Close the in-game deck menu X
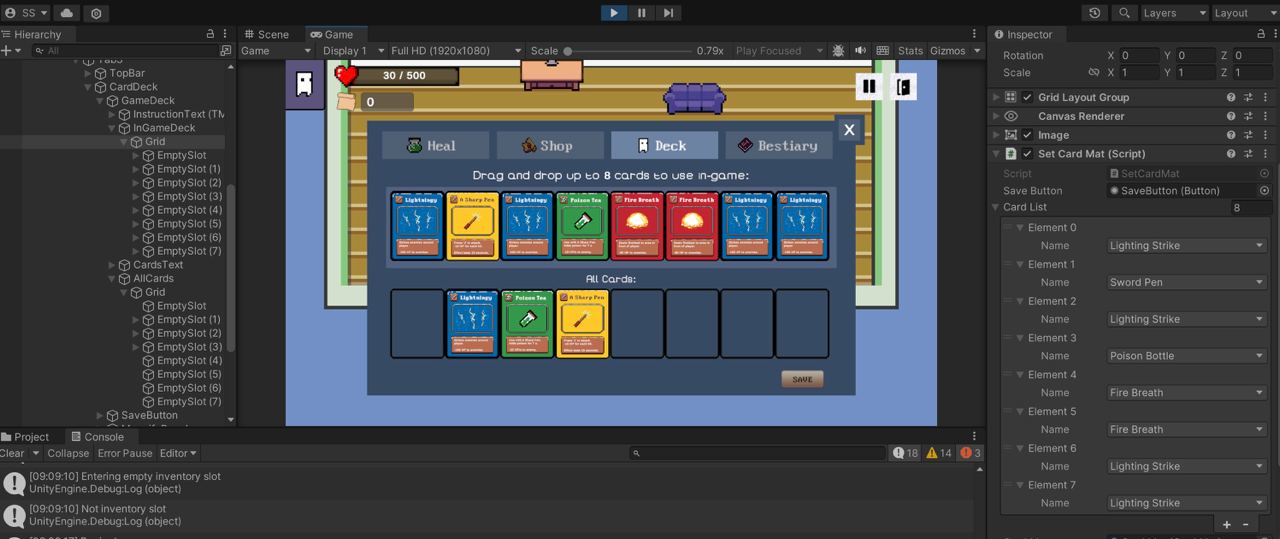1280x539 pixels. [x=849, y=129]
